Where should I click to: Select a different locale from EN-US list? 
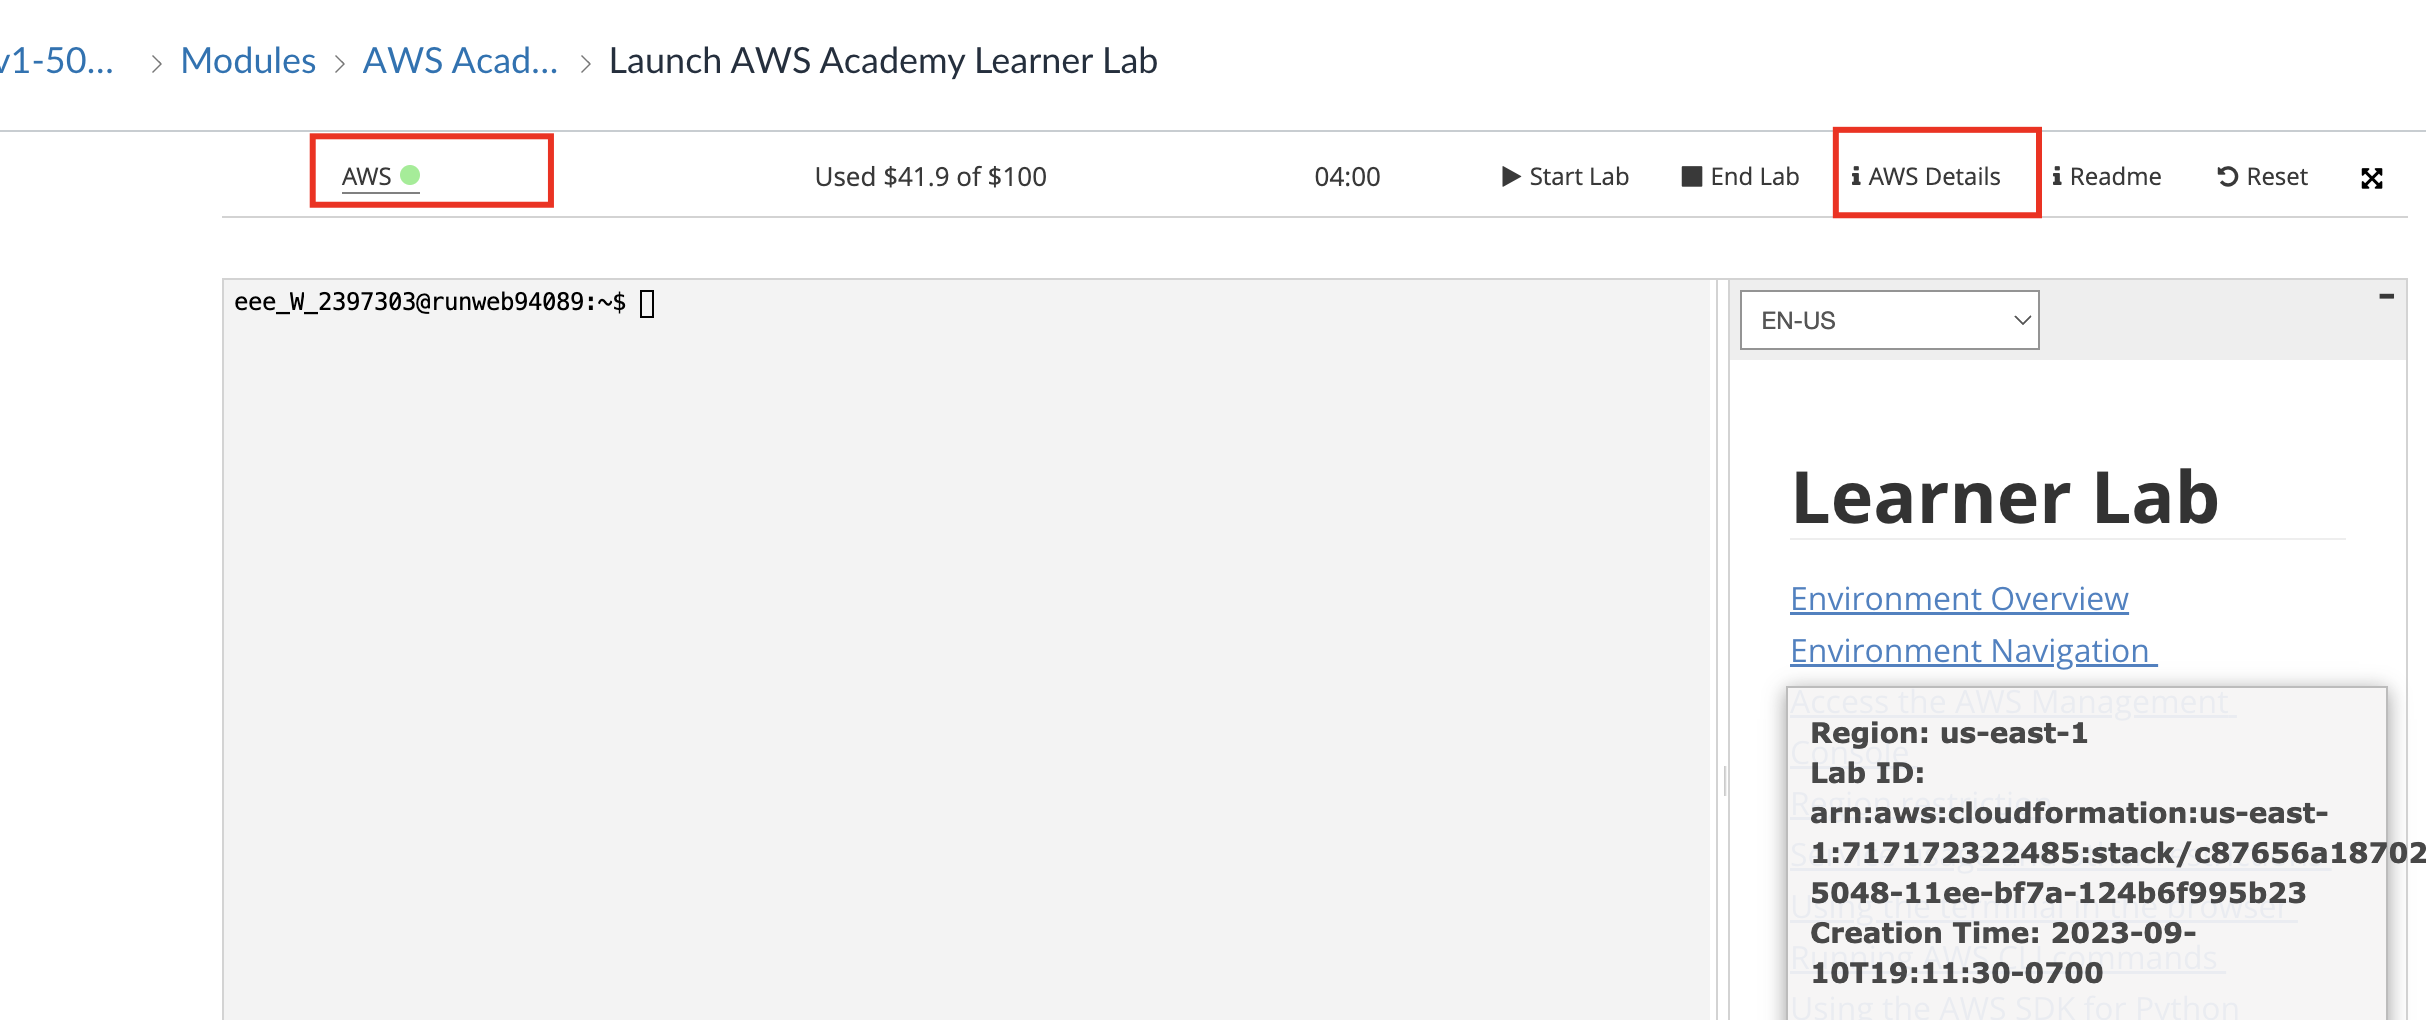pyautogui.click(x=1887, y=319)
